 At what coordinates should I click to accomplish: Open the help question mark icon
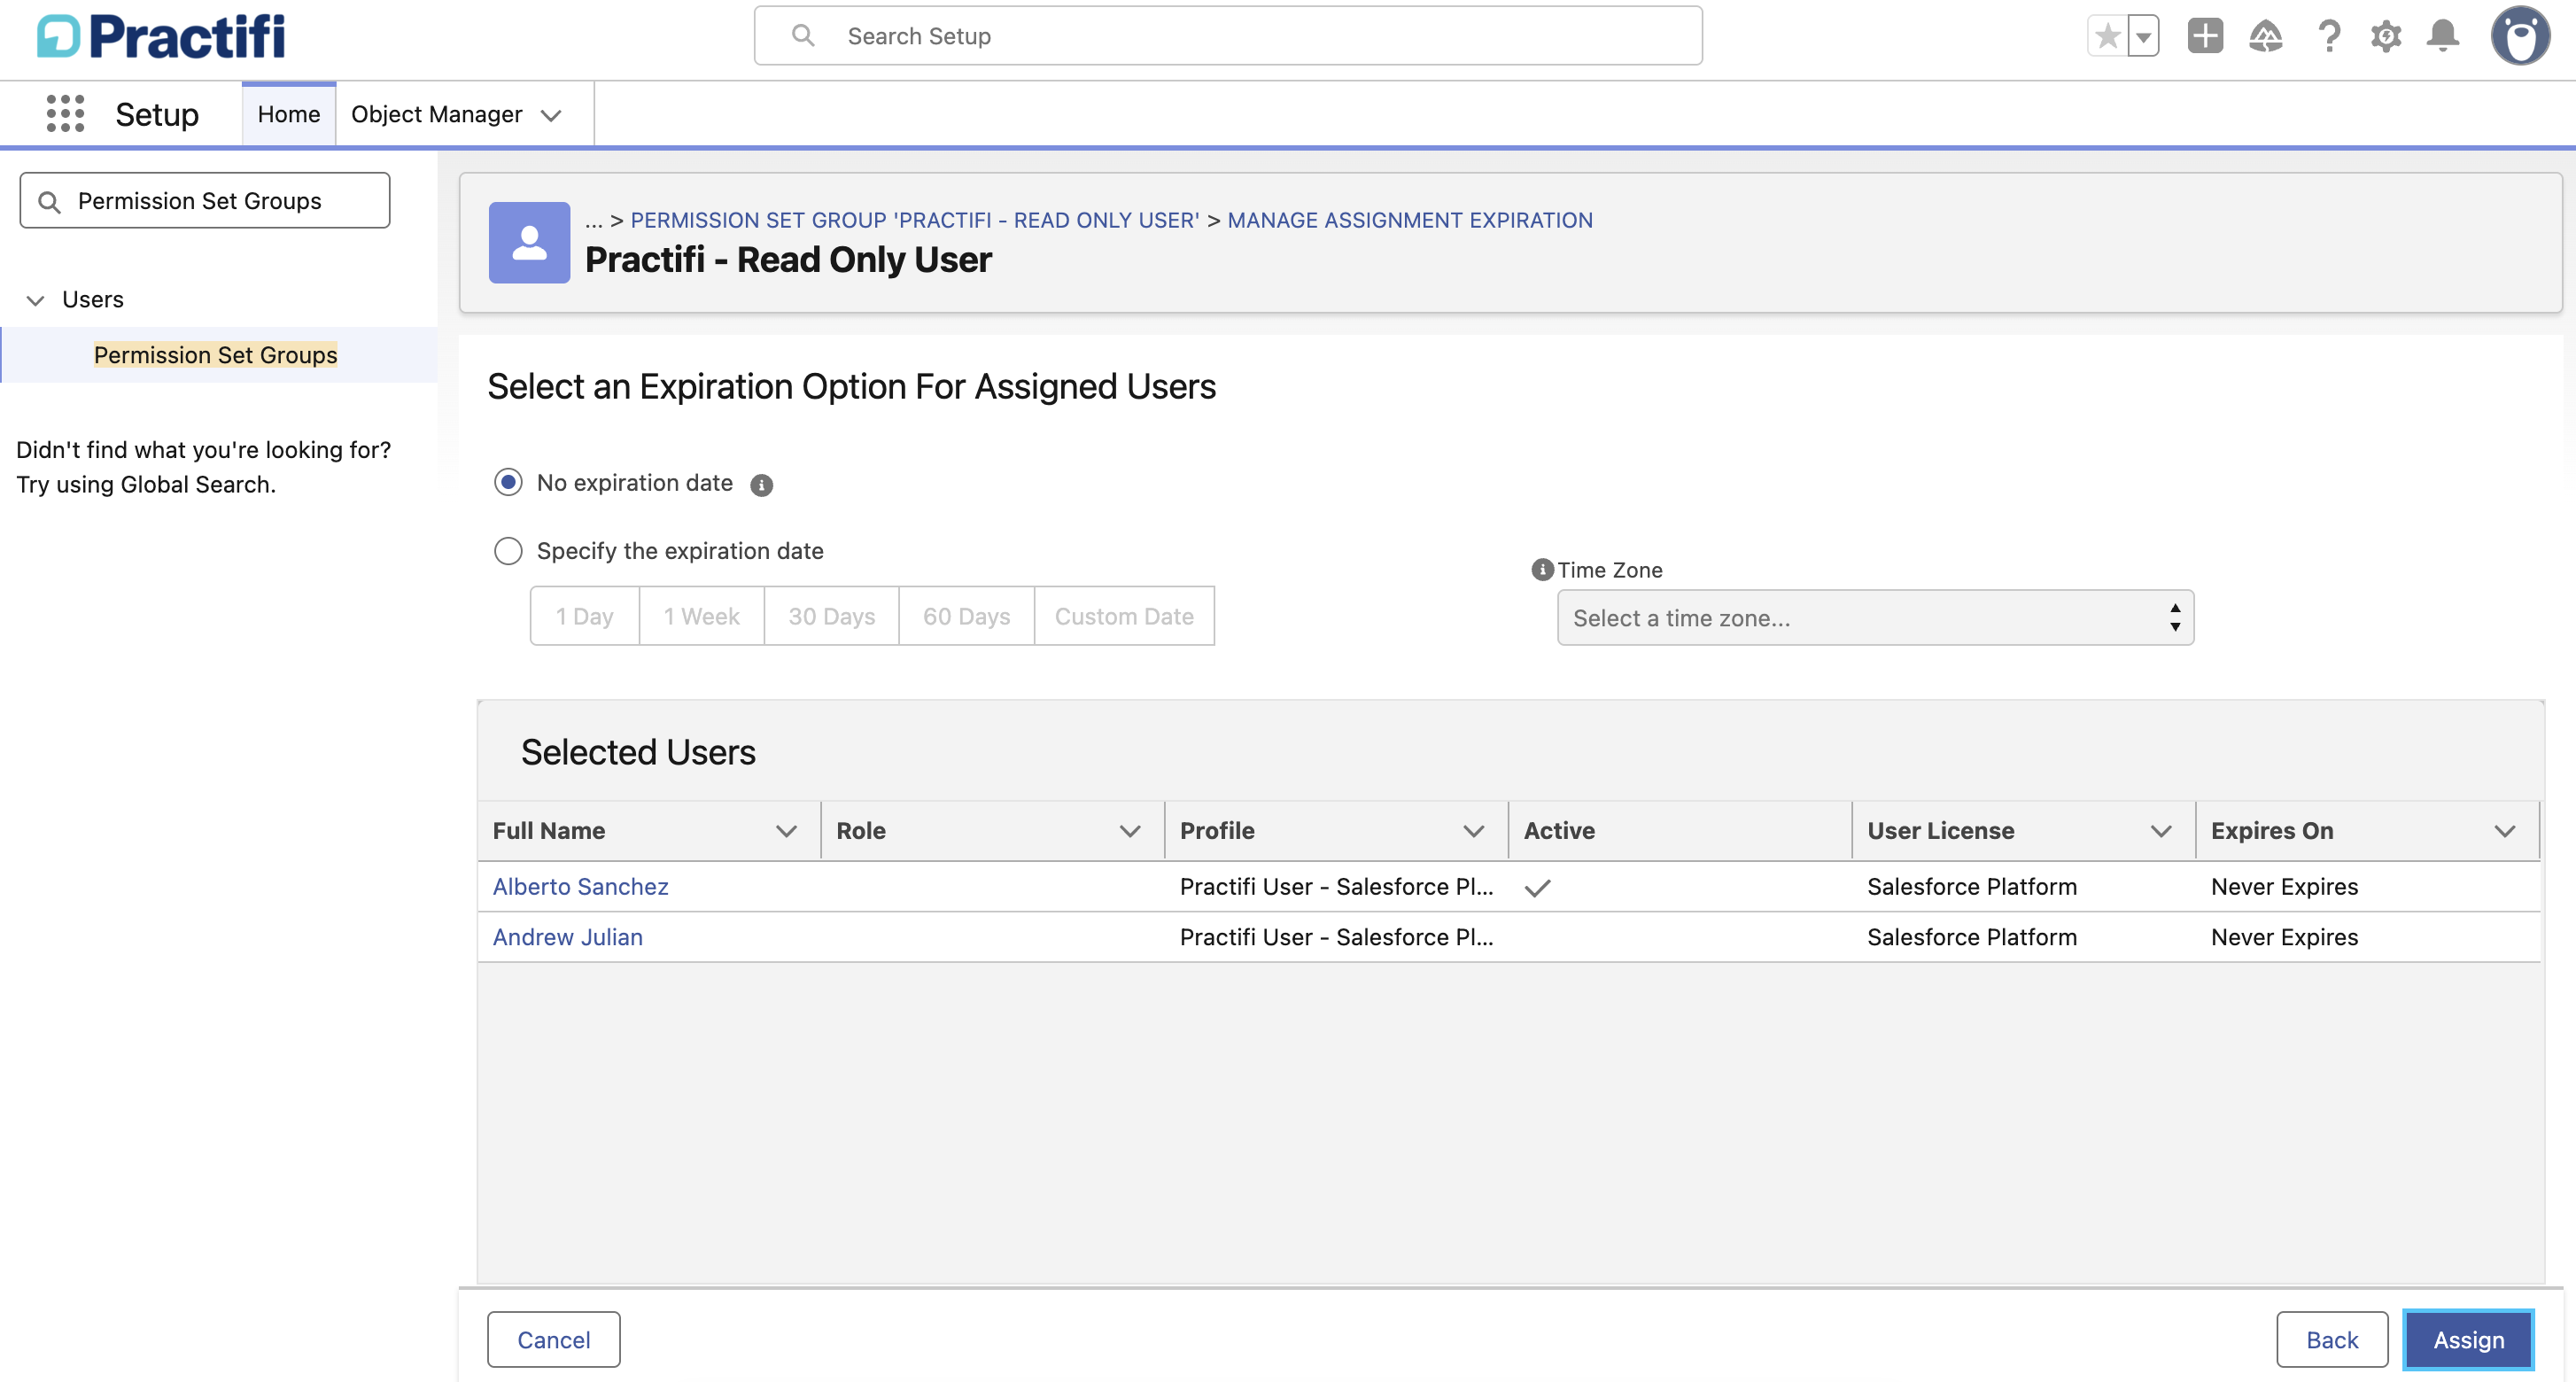click(2329, 37)
